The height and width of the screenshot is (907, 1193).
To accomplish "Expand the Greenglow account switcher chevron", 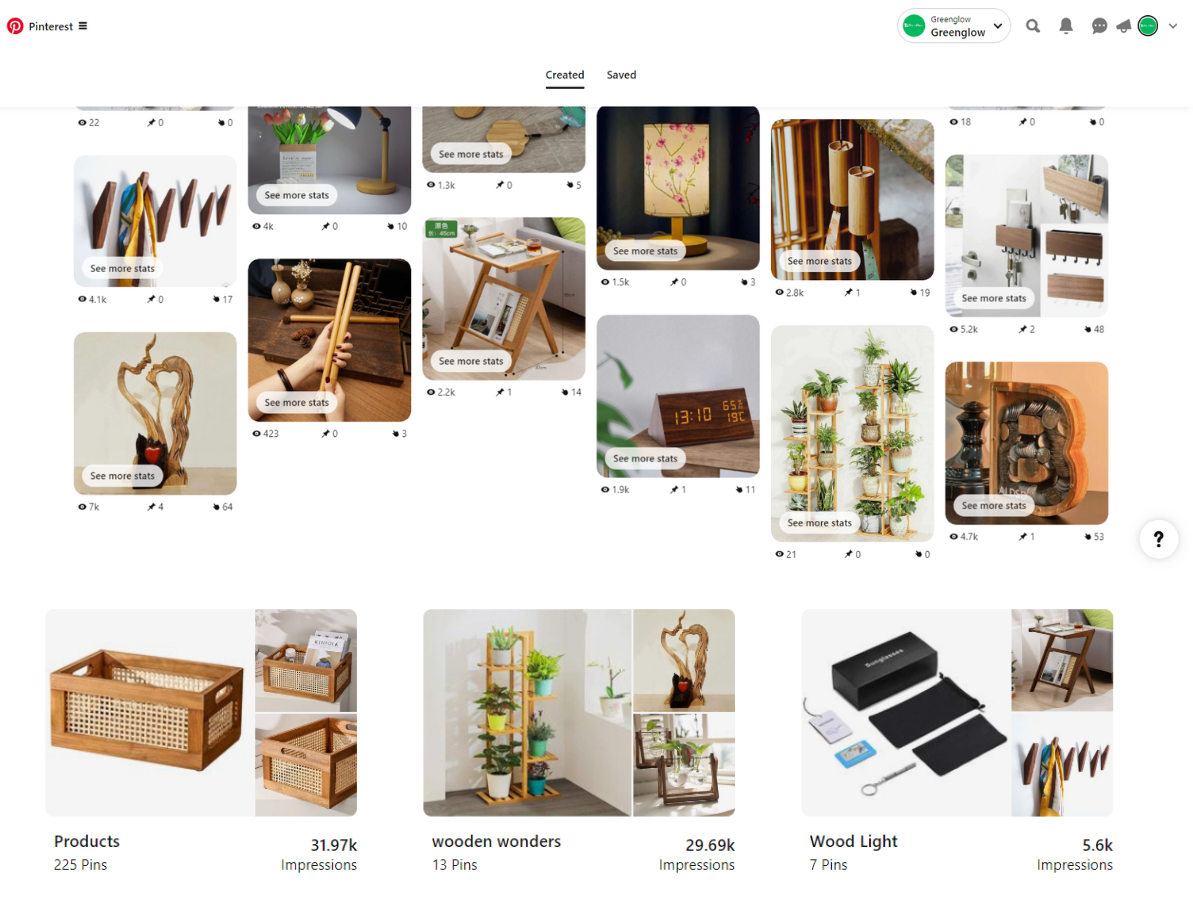I will (x=997, y=26).
